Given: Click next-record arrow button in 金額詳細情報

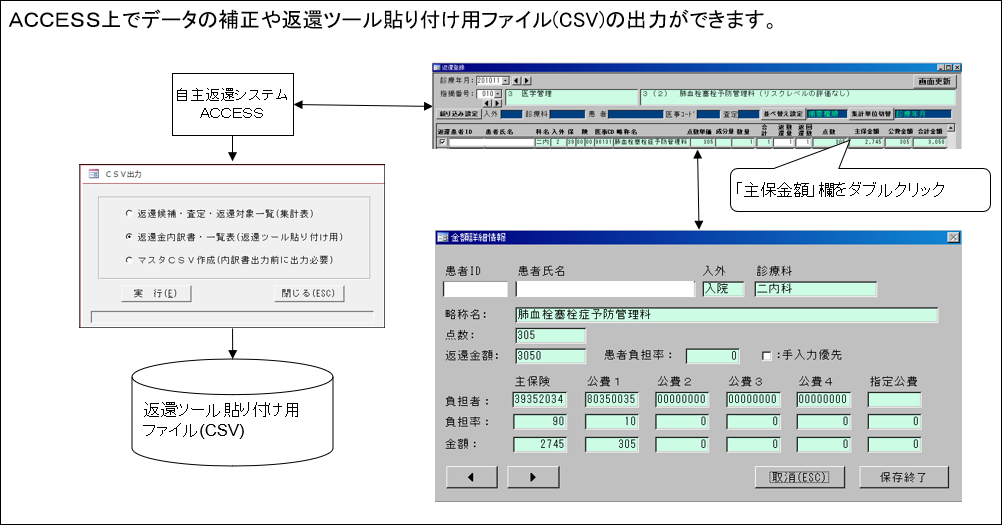Looking at the screenshot, I should tap(534, 476).
